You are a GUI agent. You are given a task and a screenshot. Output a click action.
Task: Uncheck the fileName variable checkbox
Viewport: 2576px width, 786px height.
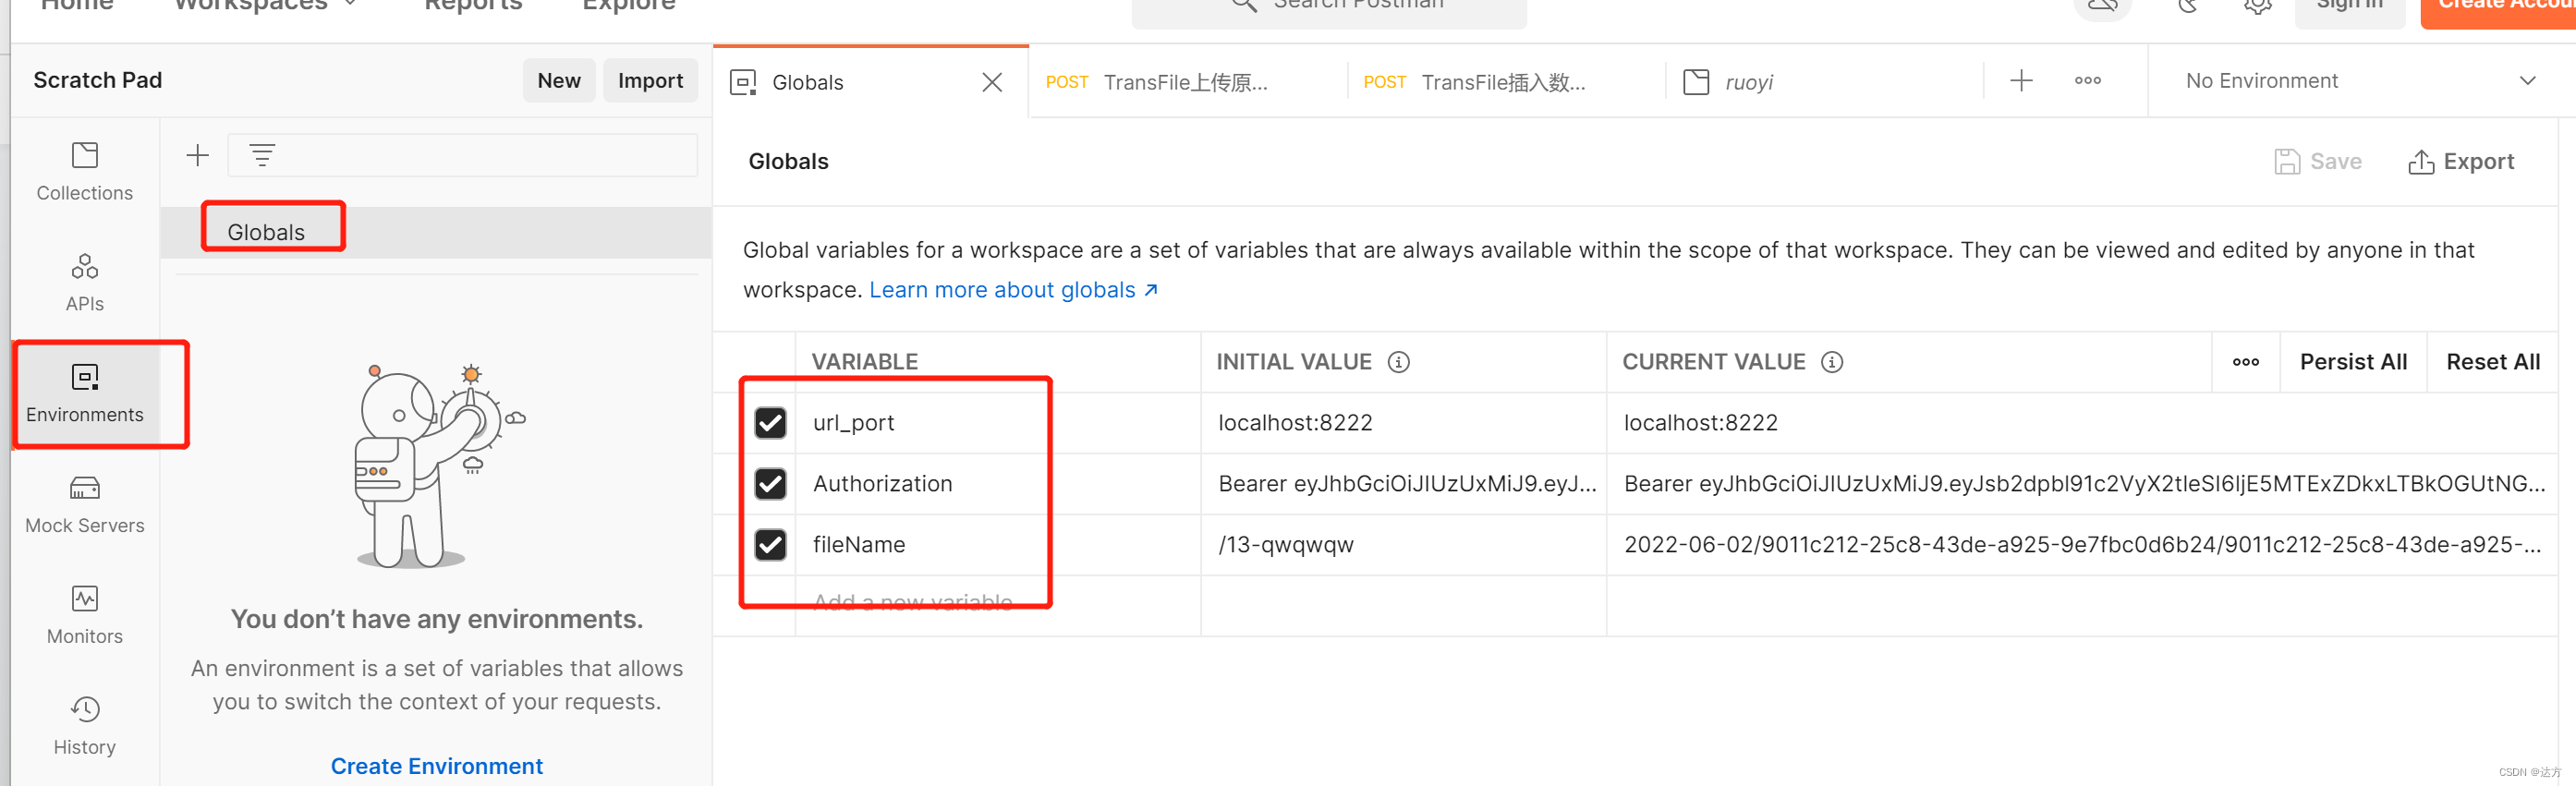(770, 545)
